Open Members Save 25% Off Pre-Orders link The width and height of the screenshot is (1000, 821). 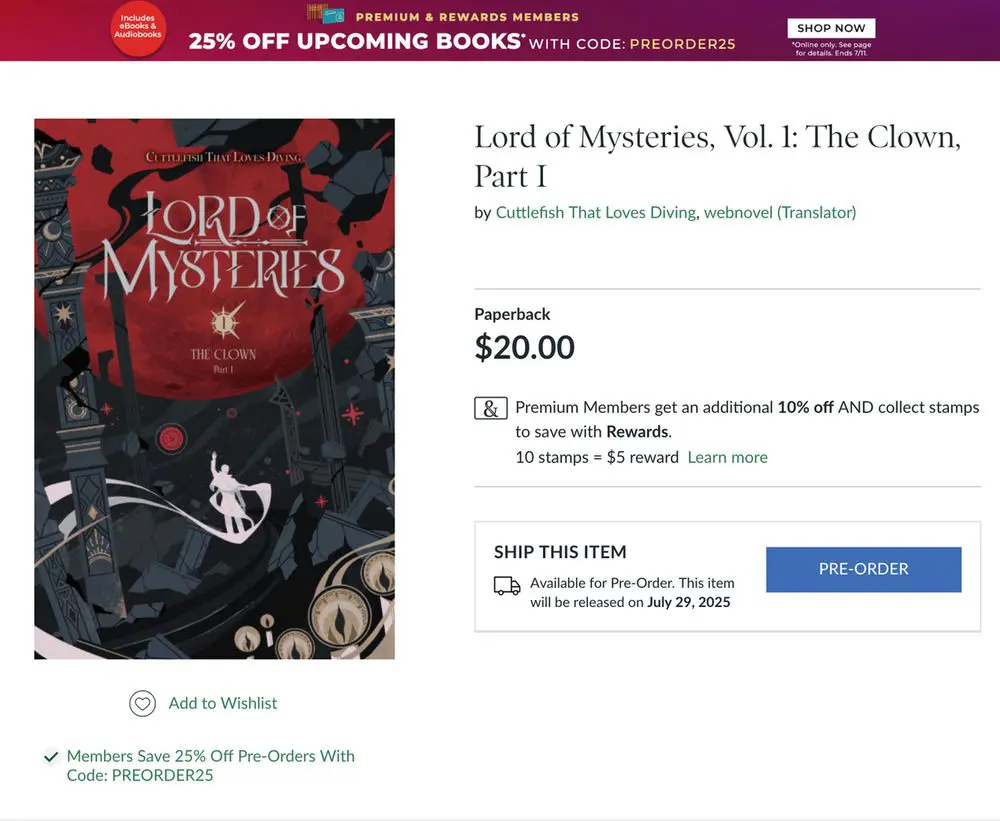[210, 765]
